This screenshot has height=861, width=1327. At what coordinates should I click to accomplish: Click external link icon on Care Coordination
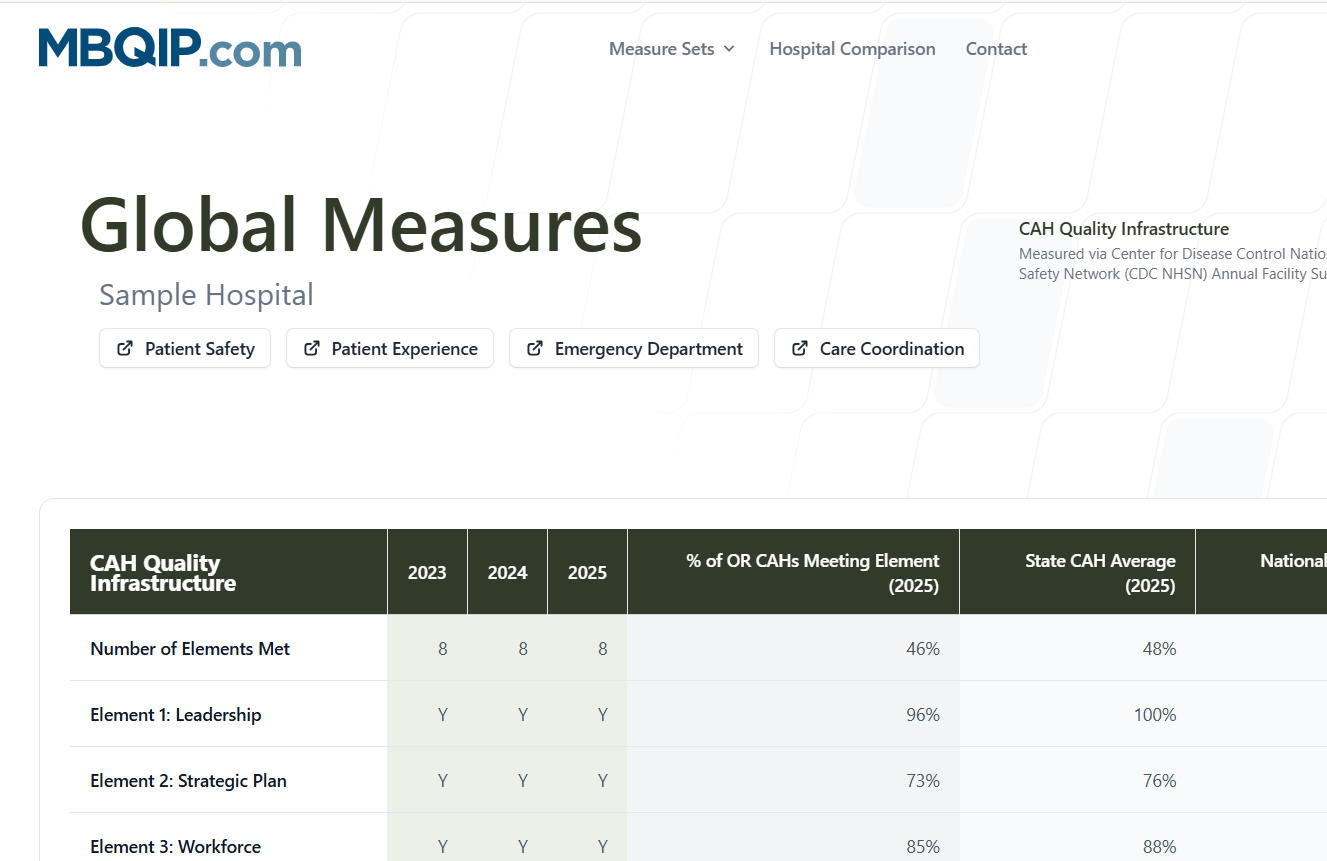[x=800, y=348]
